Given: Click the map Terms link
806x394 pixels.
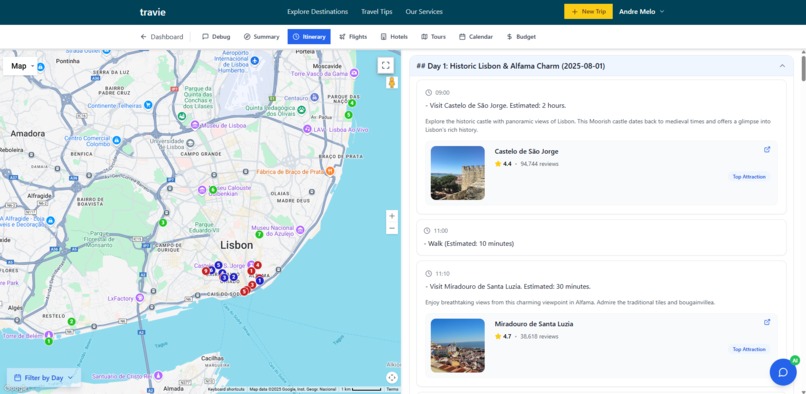Looking at the screenshot, I should click(392, 389).
